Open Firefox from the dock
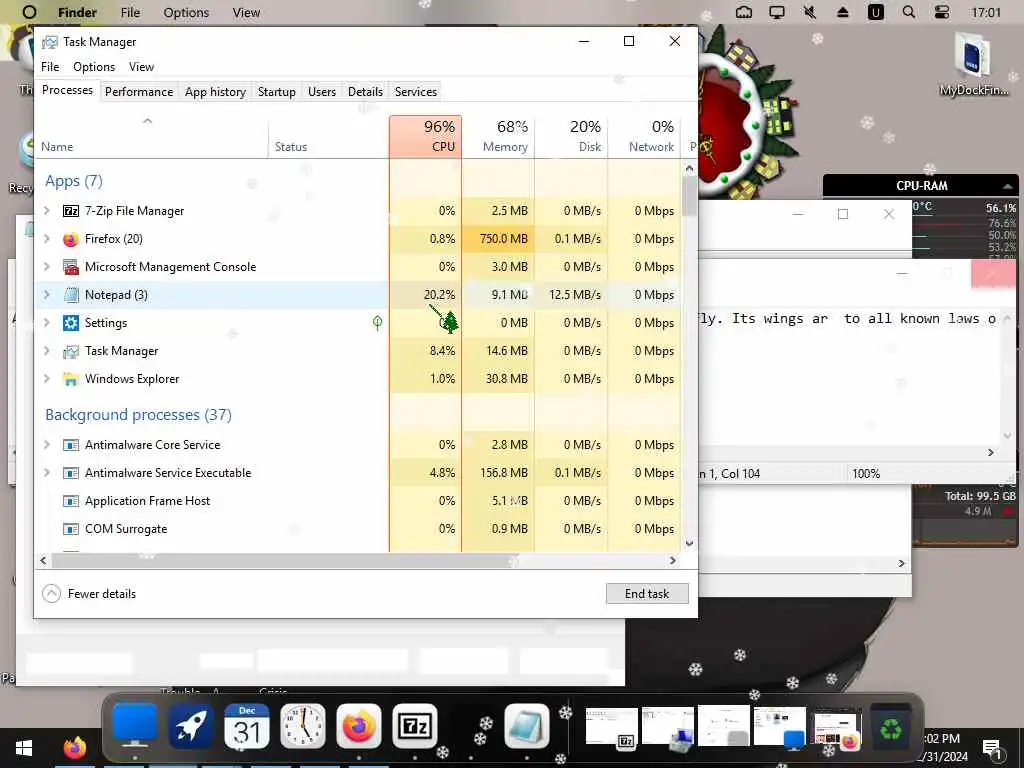Viewport: 1024px width, 768px height. [359, 726]
